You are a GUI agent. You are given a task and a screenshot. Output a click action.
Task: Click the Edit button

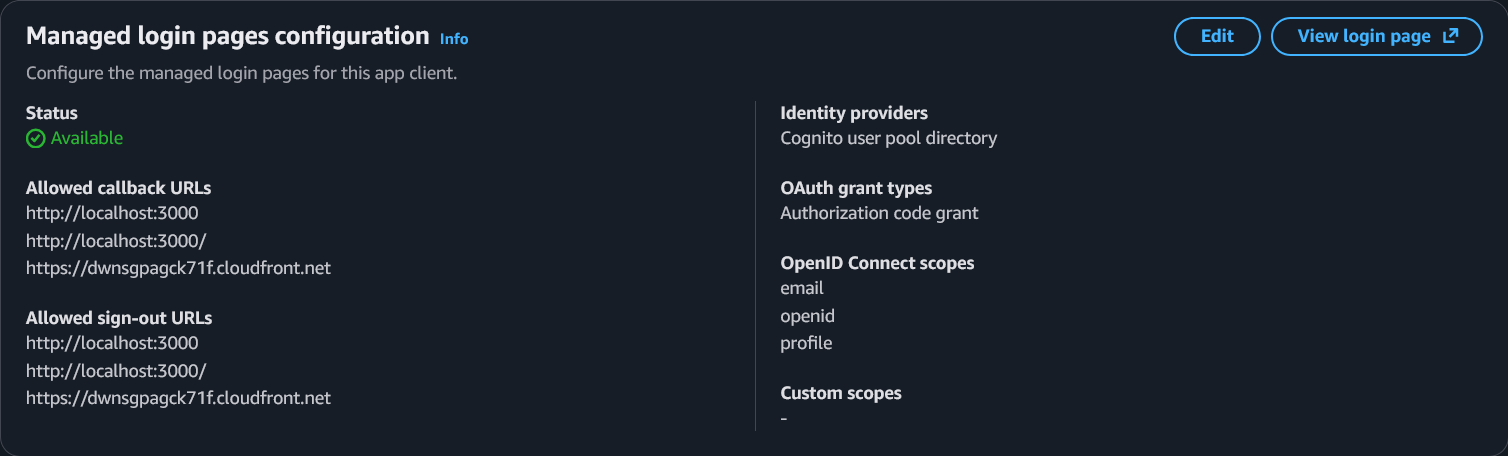(1216, 36)
